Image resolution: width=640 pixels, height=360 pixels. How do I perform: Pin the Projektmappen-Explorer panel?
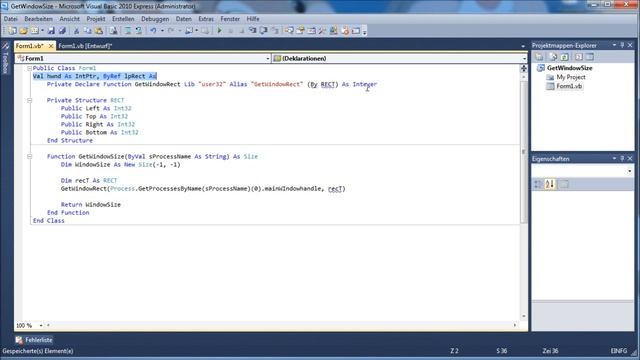[x=622, y=45]
